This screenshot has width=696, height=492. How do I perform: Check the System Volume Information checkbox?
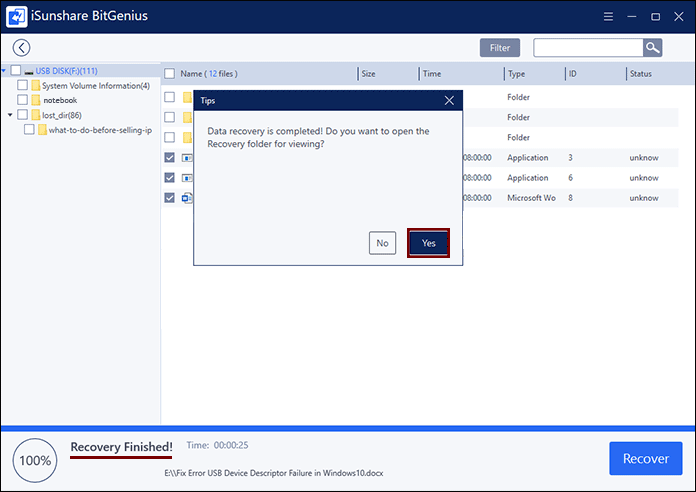22,85
